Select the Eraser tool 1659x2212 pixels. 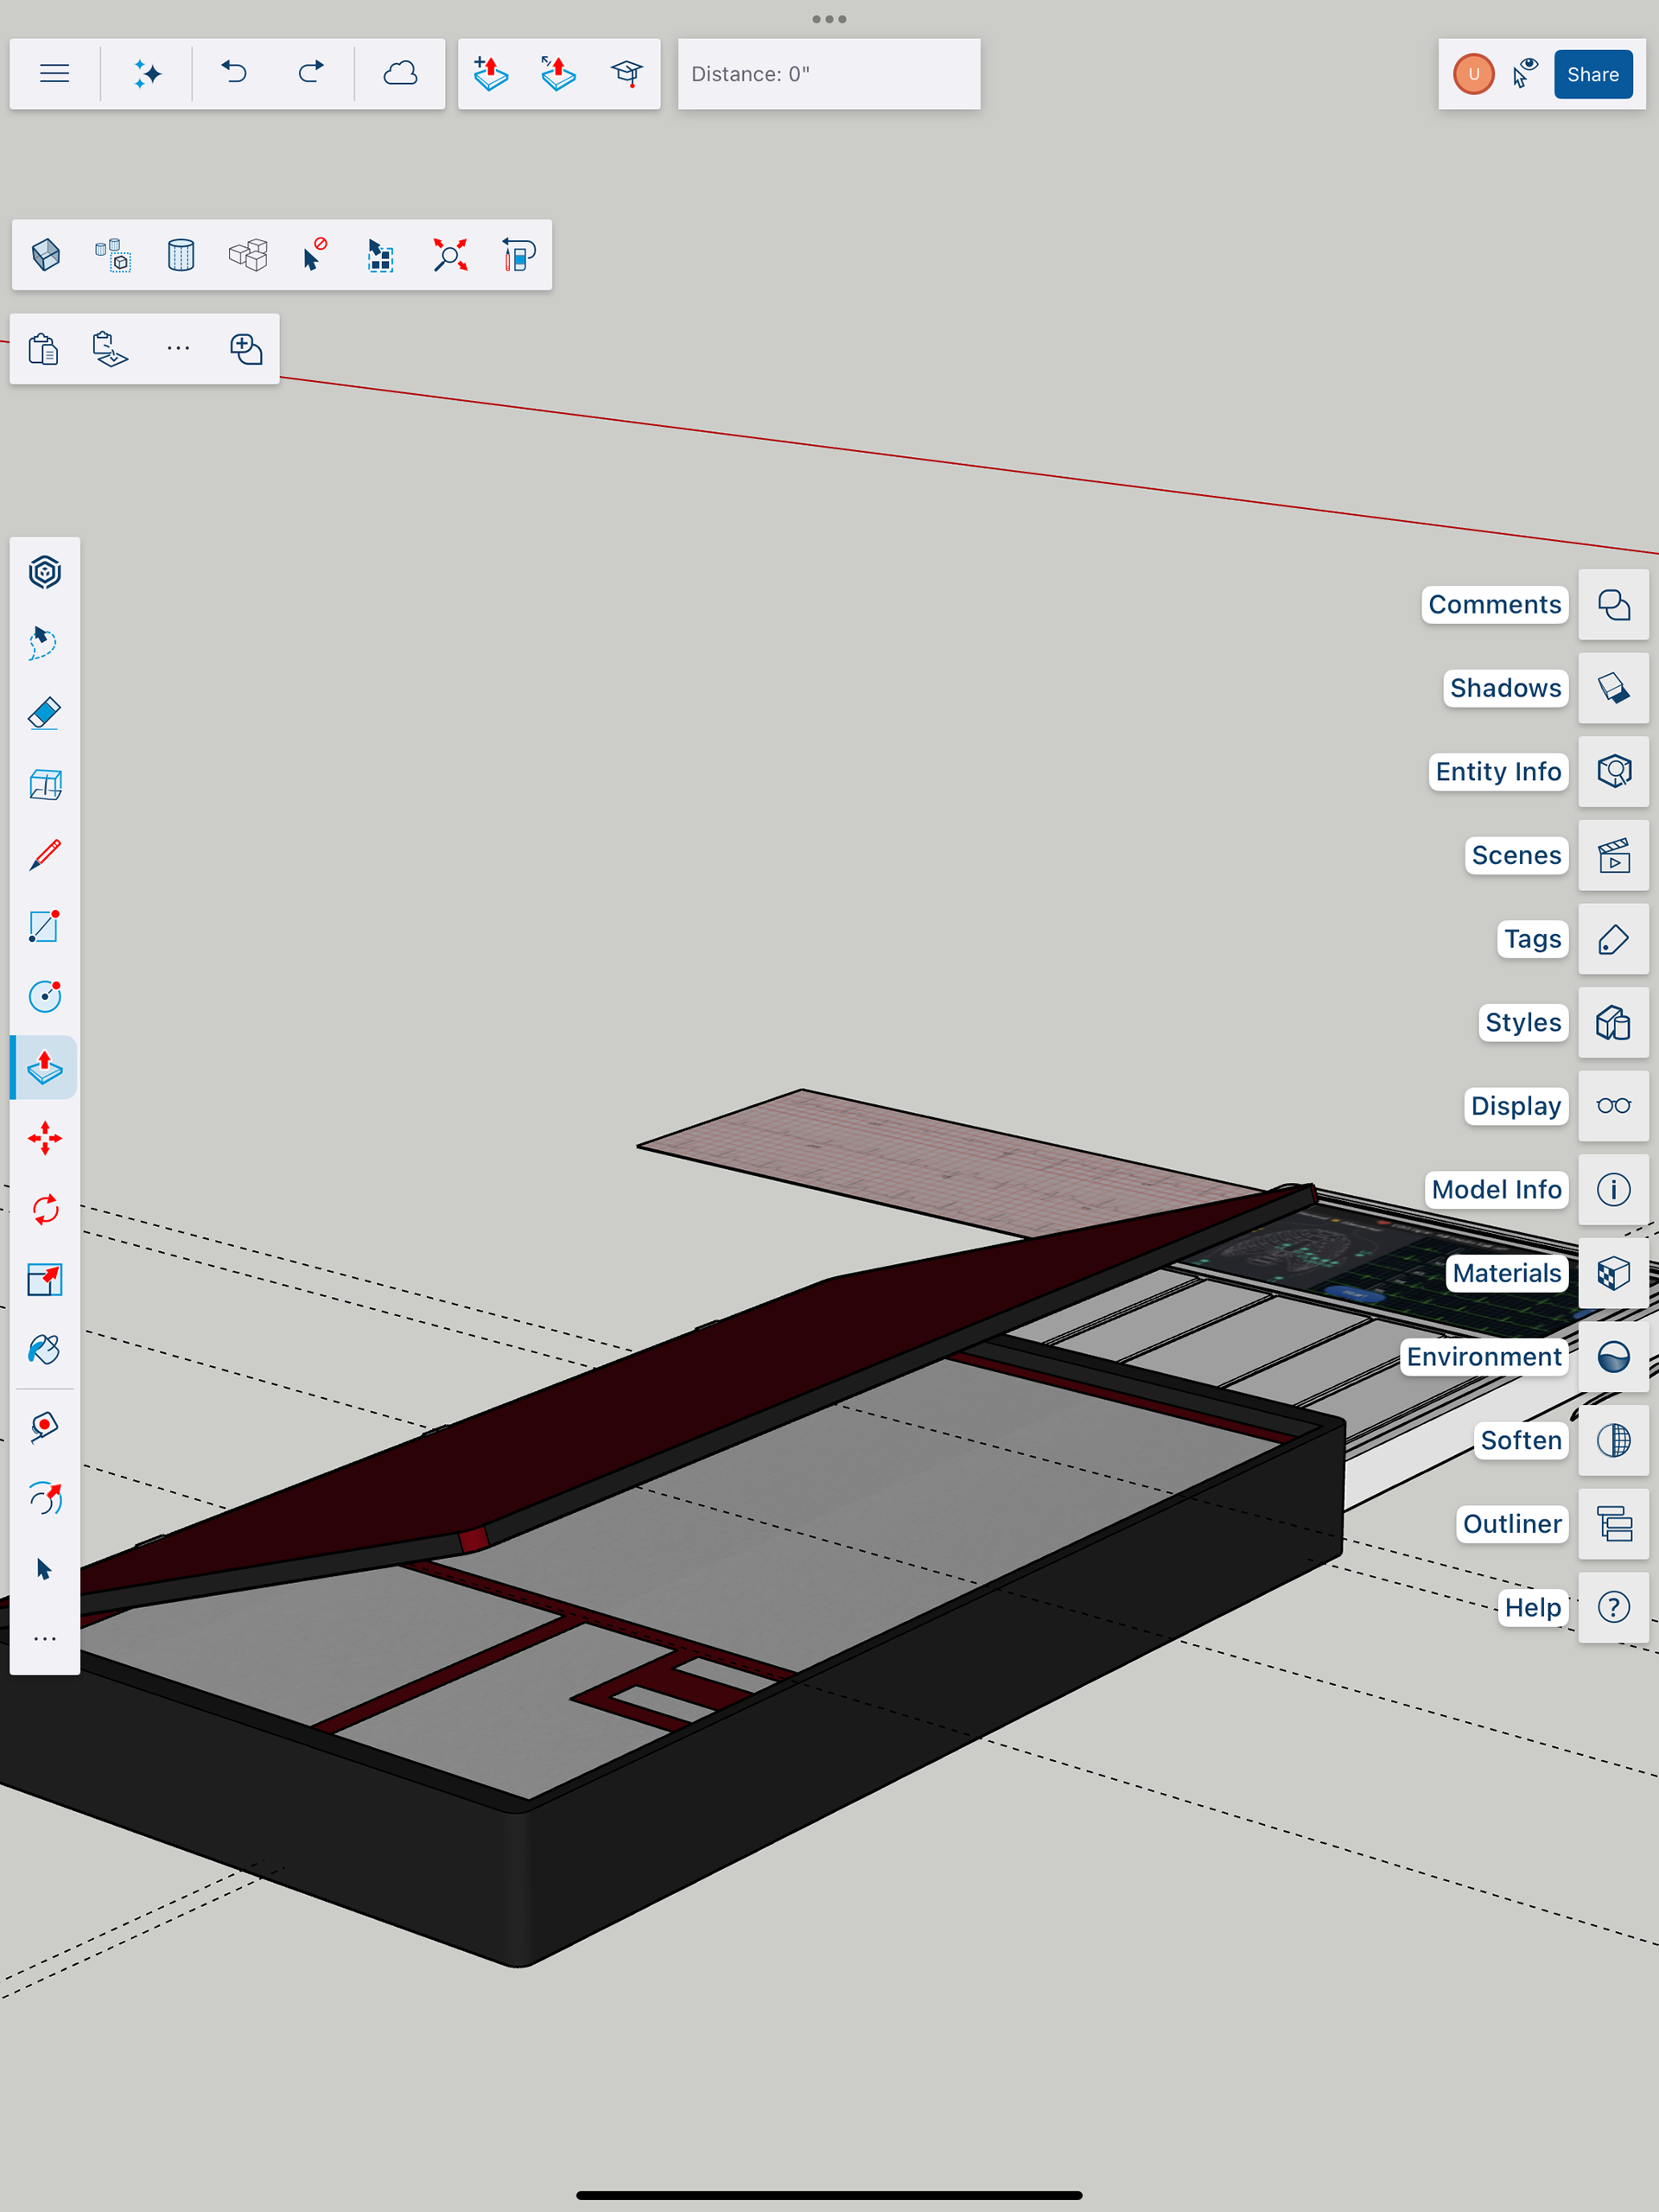(45, 714)
